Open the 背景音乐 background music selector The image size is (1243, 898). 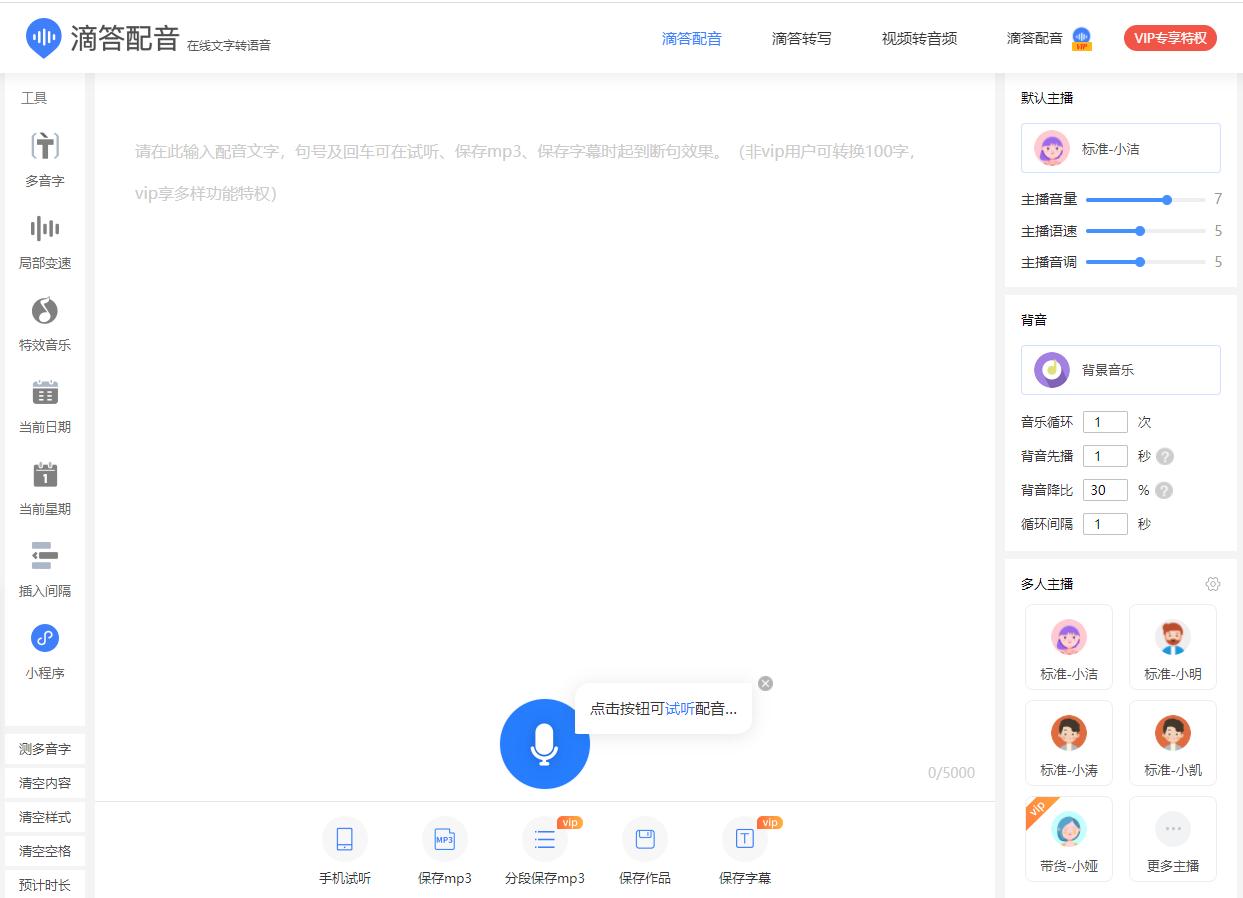(x=1120, y=370)
